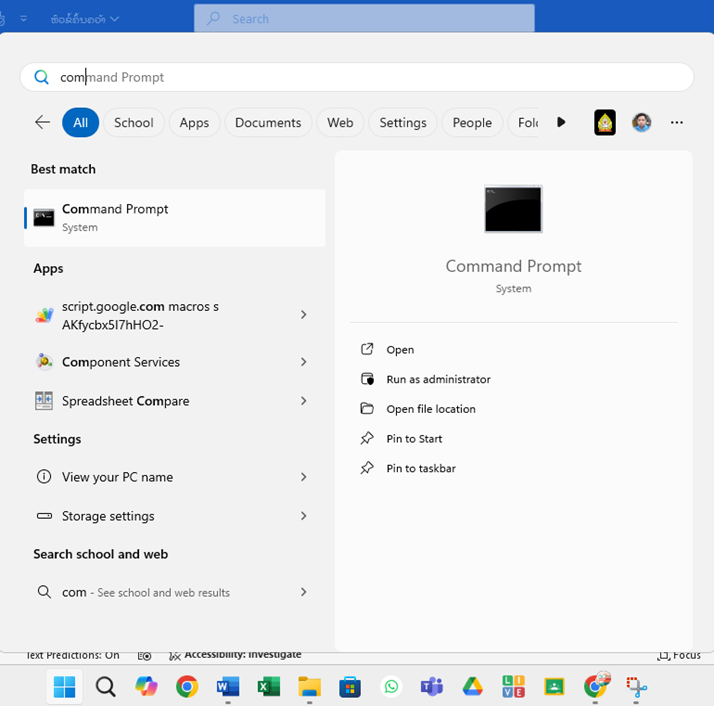Click the user profile avatar icon
Viewport: 714px width, 706px height.
[x=642, y=122]
